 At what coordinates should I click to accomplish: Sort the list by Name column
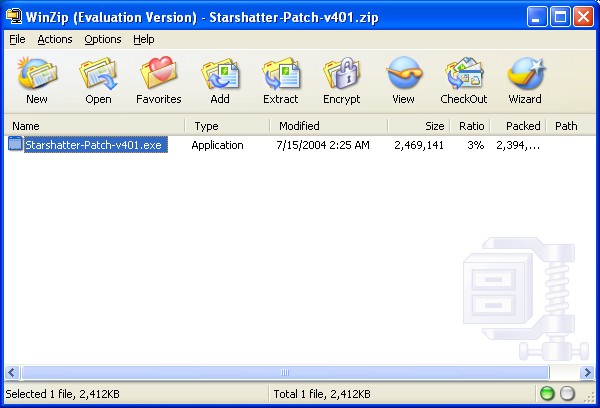tap(95, 126)
